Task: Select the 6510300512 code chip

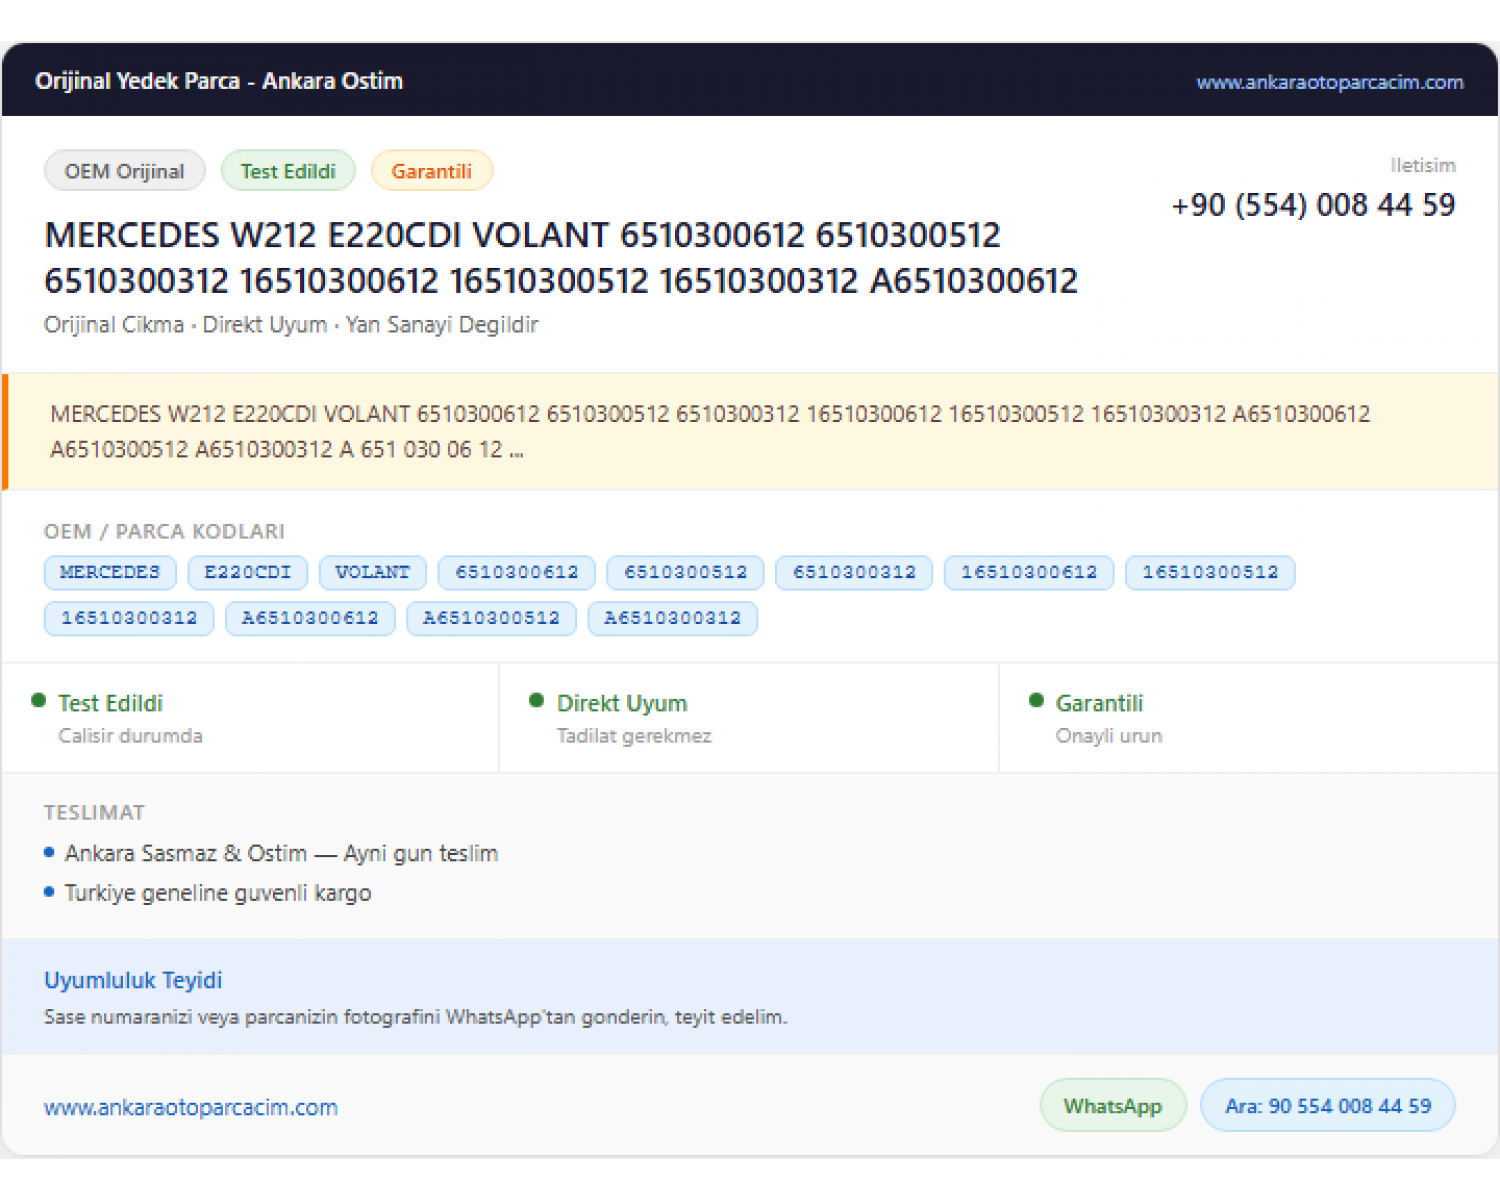Action: point(686,573)
